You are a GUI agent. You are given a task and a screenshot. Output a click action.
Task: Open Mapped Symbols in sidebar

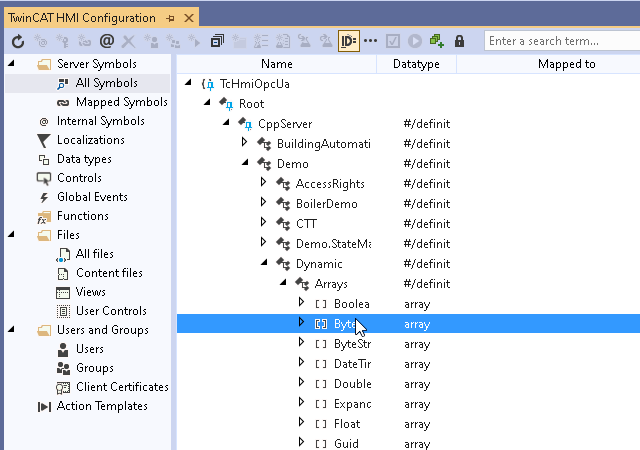[x=122, y=102]
